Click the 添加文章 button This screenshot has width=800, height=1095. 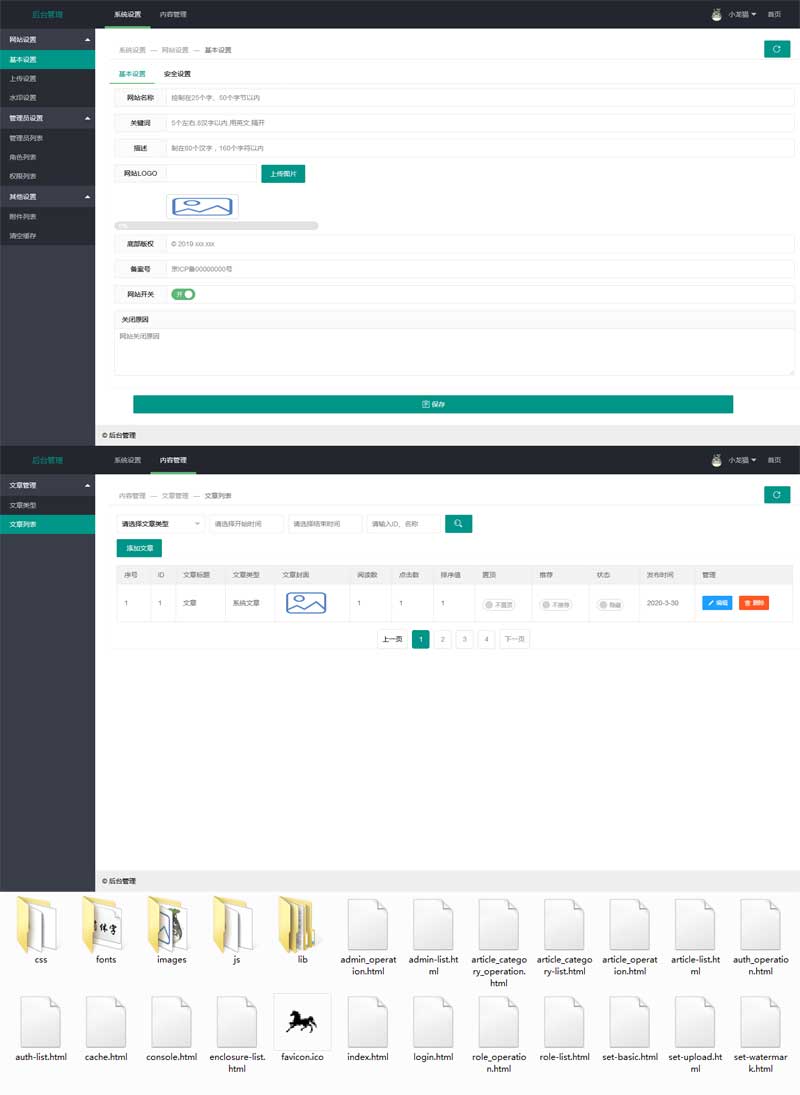[x=140, y=548]
